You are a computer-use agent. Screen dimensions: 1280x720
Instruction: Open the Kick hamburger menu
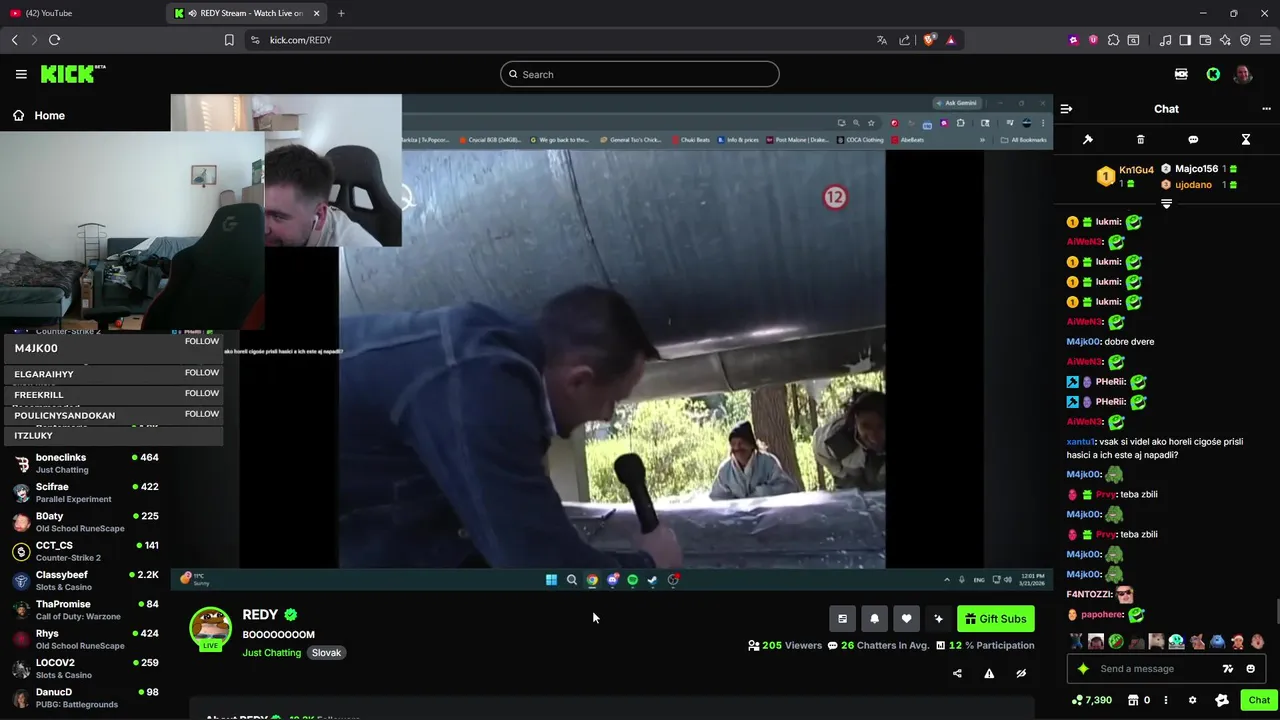point(21,74)
